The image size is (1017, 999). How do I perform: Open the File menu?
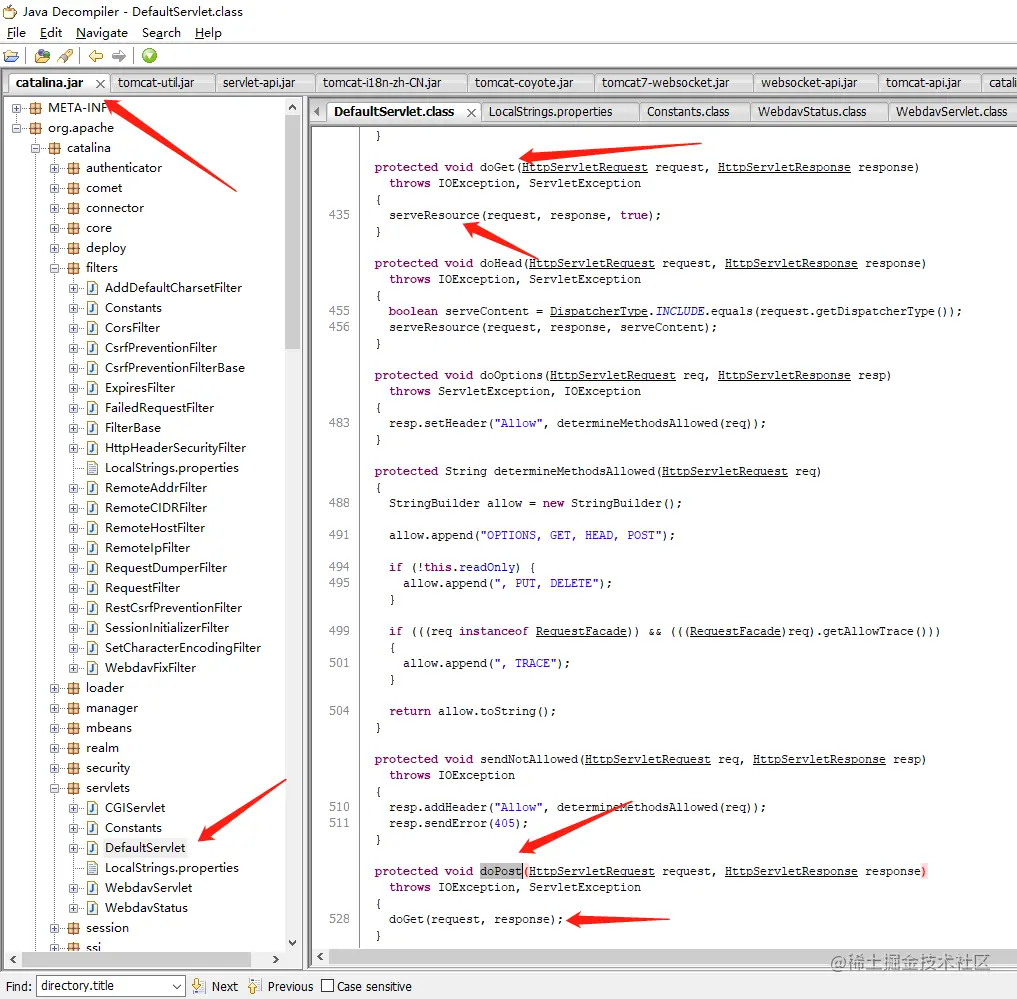point(16,33)
